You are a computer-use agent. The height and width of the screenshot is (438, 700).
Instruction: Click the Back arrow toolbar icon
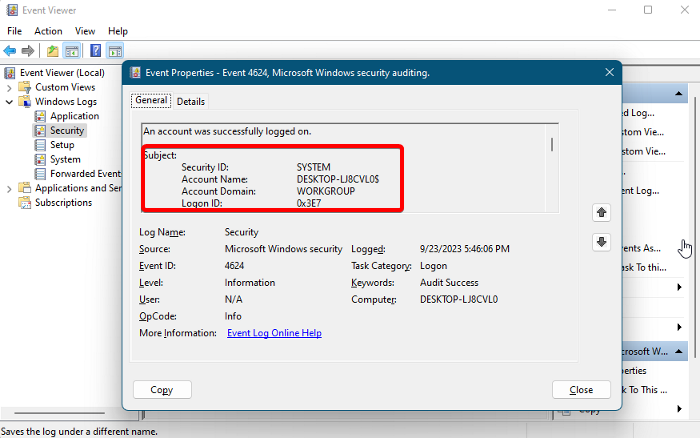point(9,51)
